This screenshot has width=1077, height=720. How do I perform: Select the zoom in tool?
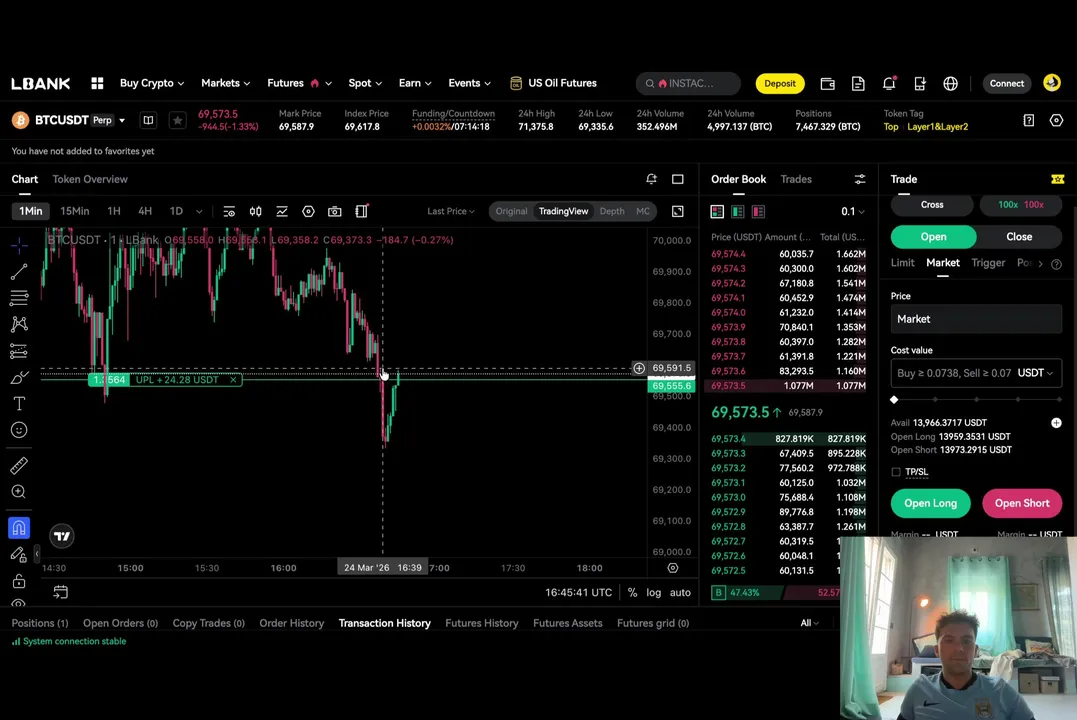tap(19, 492)
